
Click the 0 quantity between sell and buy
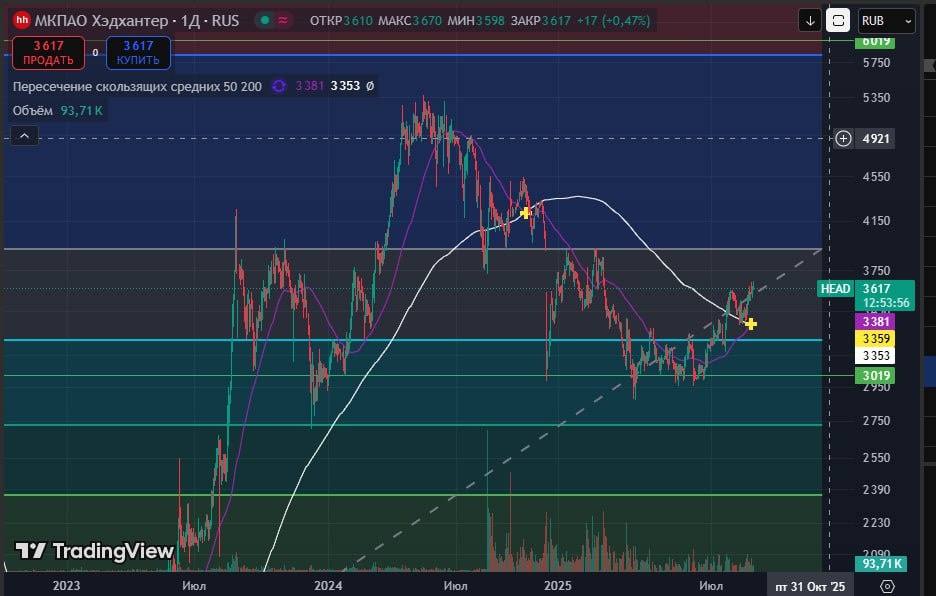tap(96, 53)
